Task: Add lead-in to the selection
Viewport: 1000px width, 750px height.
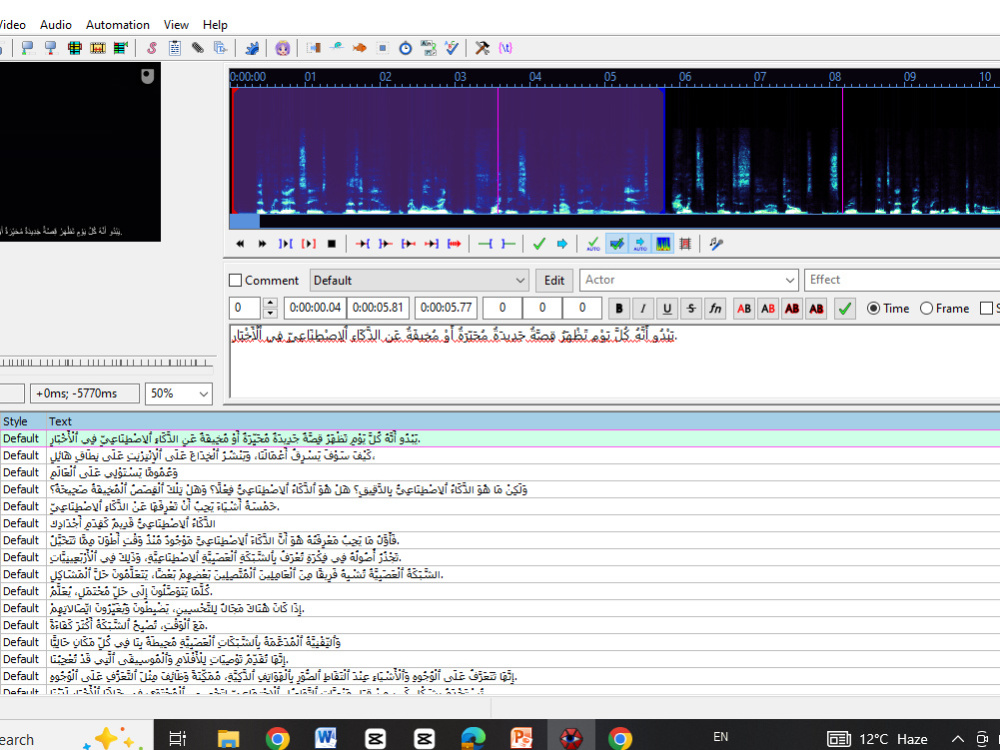Action: point(485,244)
